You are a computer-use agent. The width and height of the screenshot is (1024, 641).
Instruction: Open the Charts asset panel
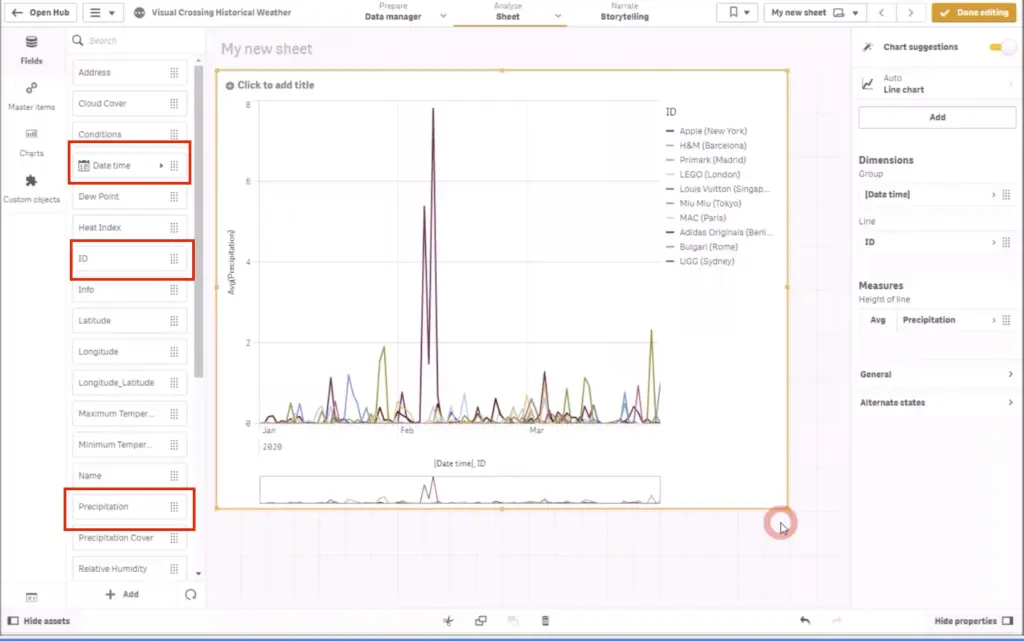(32, 141)
